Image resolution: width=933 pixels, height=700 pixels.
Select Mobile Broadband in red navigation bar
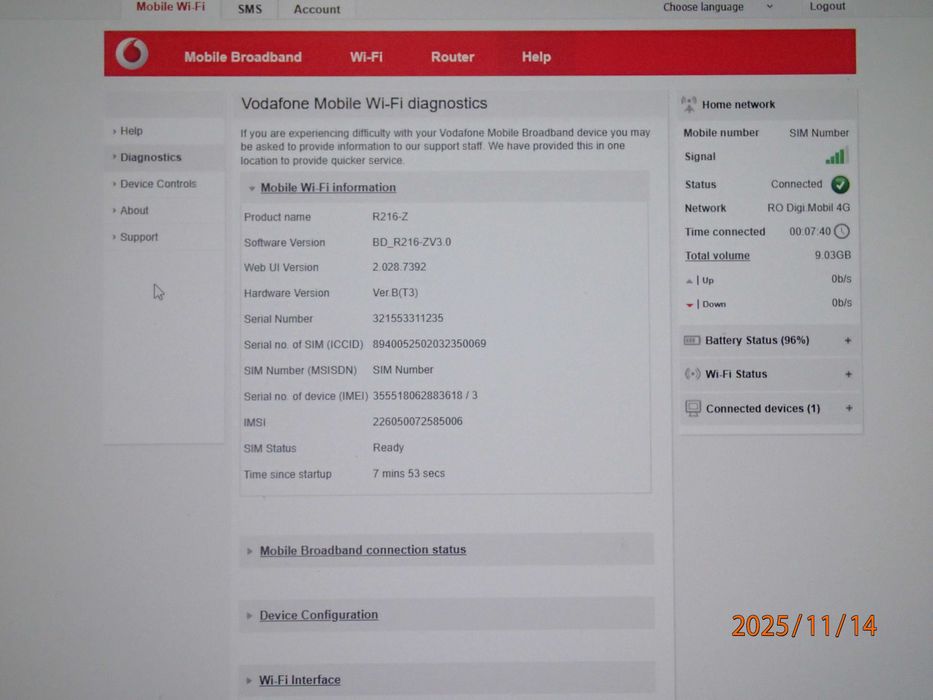click(x=243, y=57)
